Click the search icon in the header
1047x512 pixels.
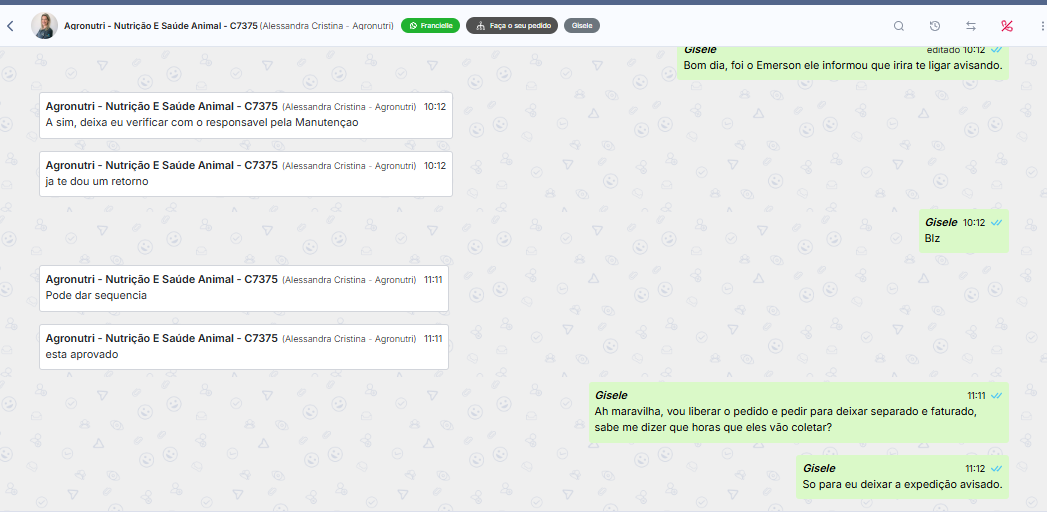(x=899, y=26)
